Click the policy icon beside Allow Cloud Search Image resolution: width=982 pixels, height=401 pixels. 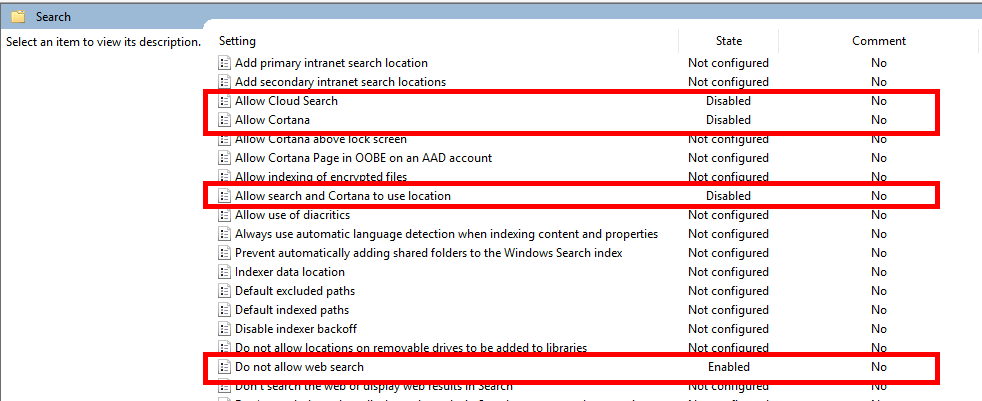coord(225,101)
